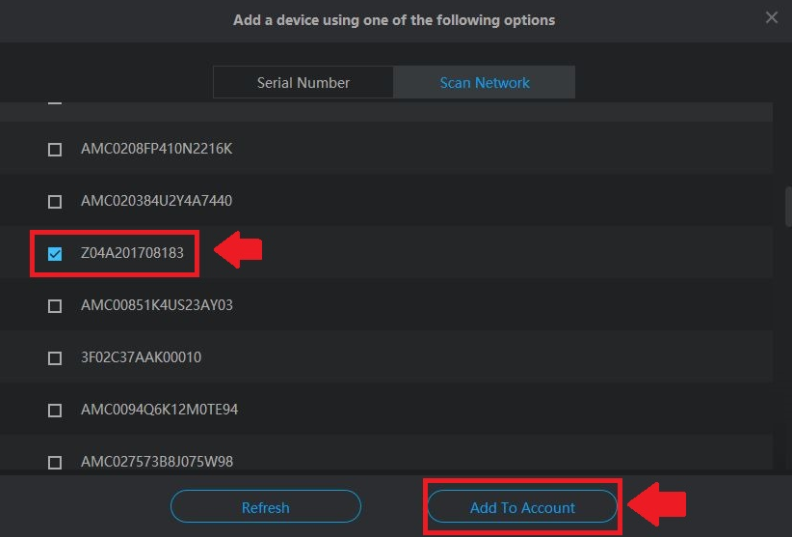Click the device name AMC020384U2Y4A7440
Screen dimensions: 792x537
pos(156,201)
